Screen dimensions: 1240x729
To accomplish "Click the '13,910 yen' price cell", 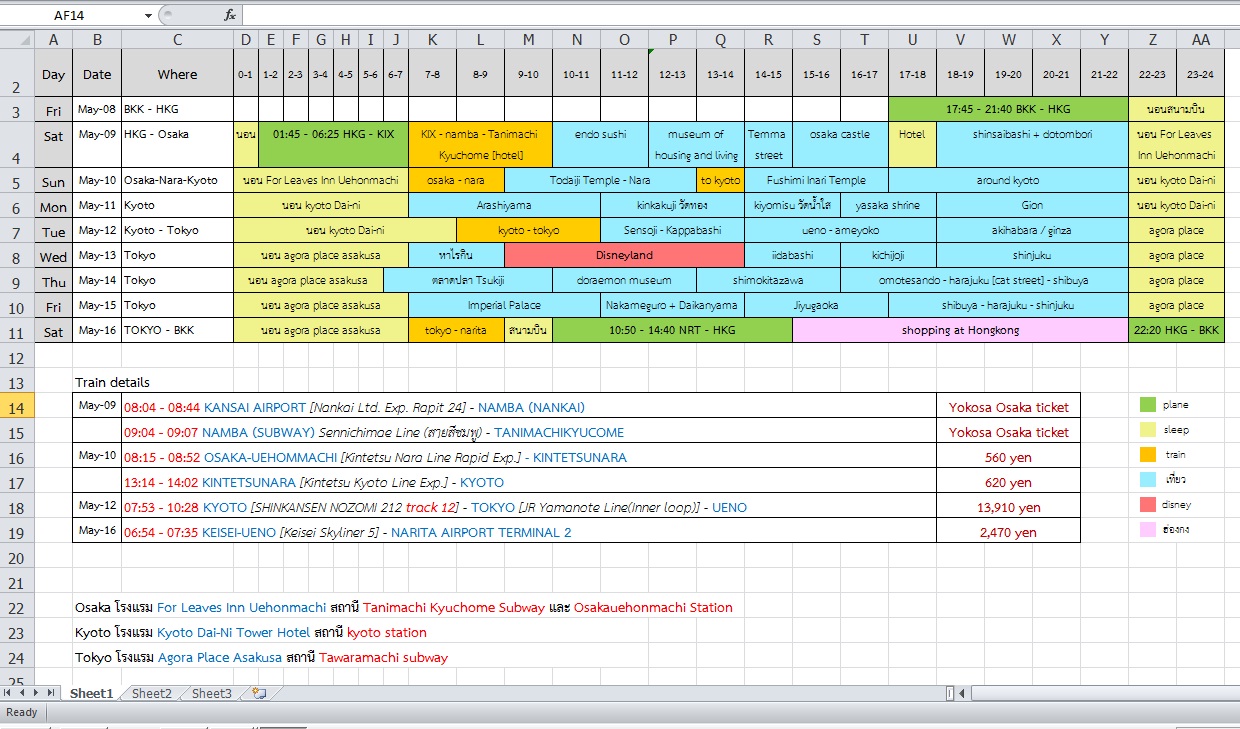I will tap(1009, 507).
